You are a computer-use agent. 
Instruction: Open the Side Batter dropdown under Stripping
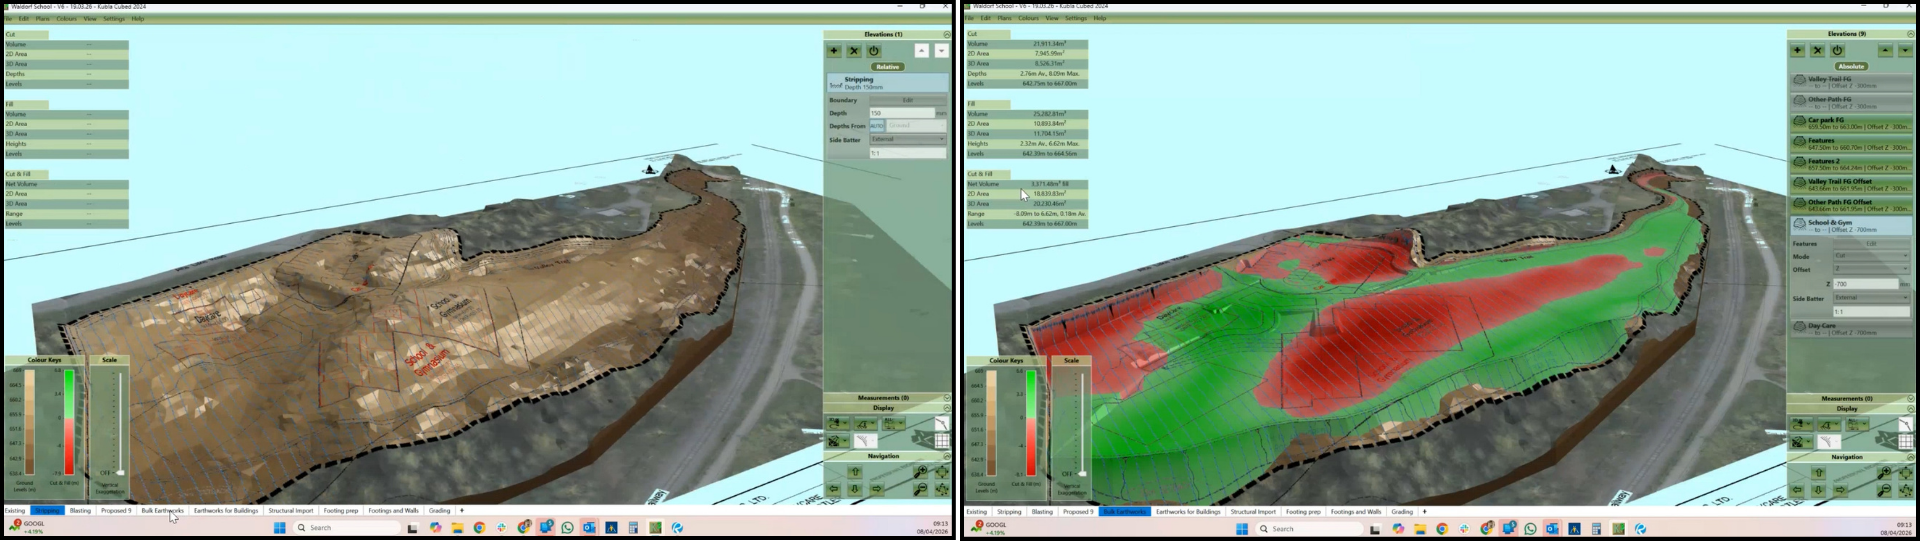tap(907, 140)
